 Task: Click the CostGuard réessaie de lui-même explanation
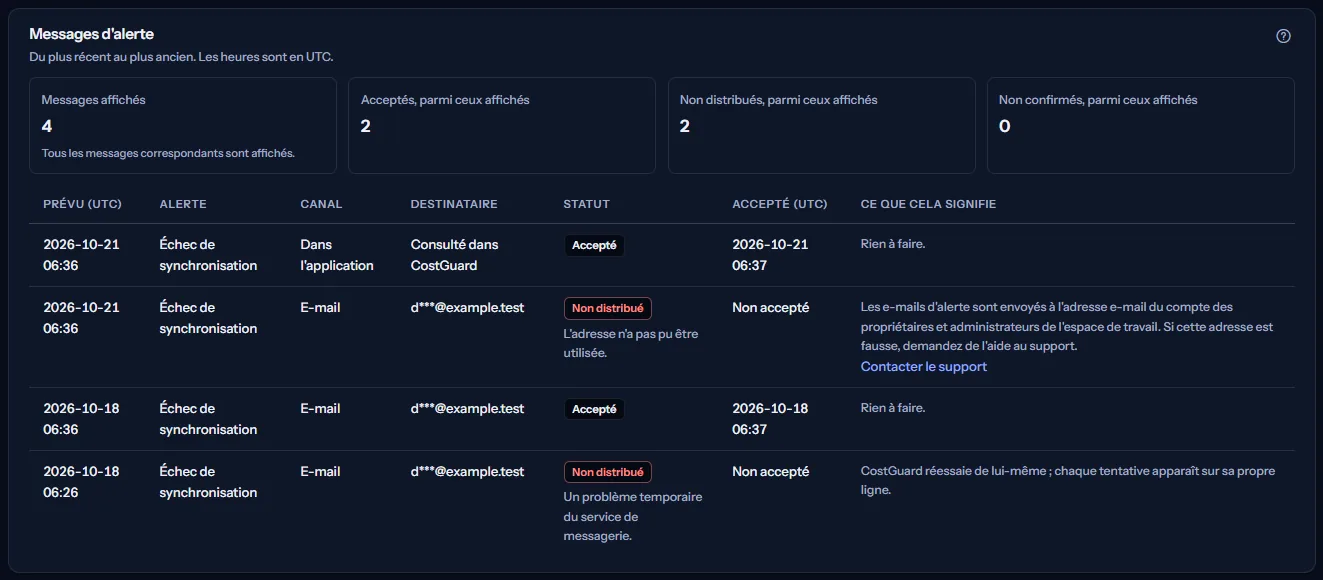click(1068, 481)
